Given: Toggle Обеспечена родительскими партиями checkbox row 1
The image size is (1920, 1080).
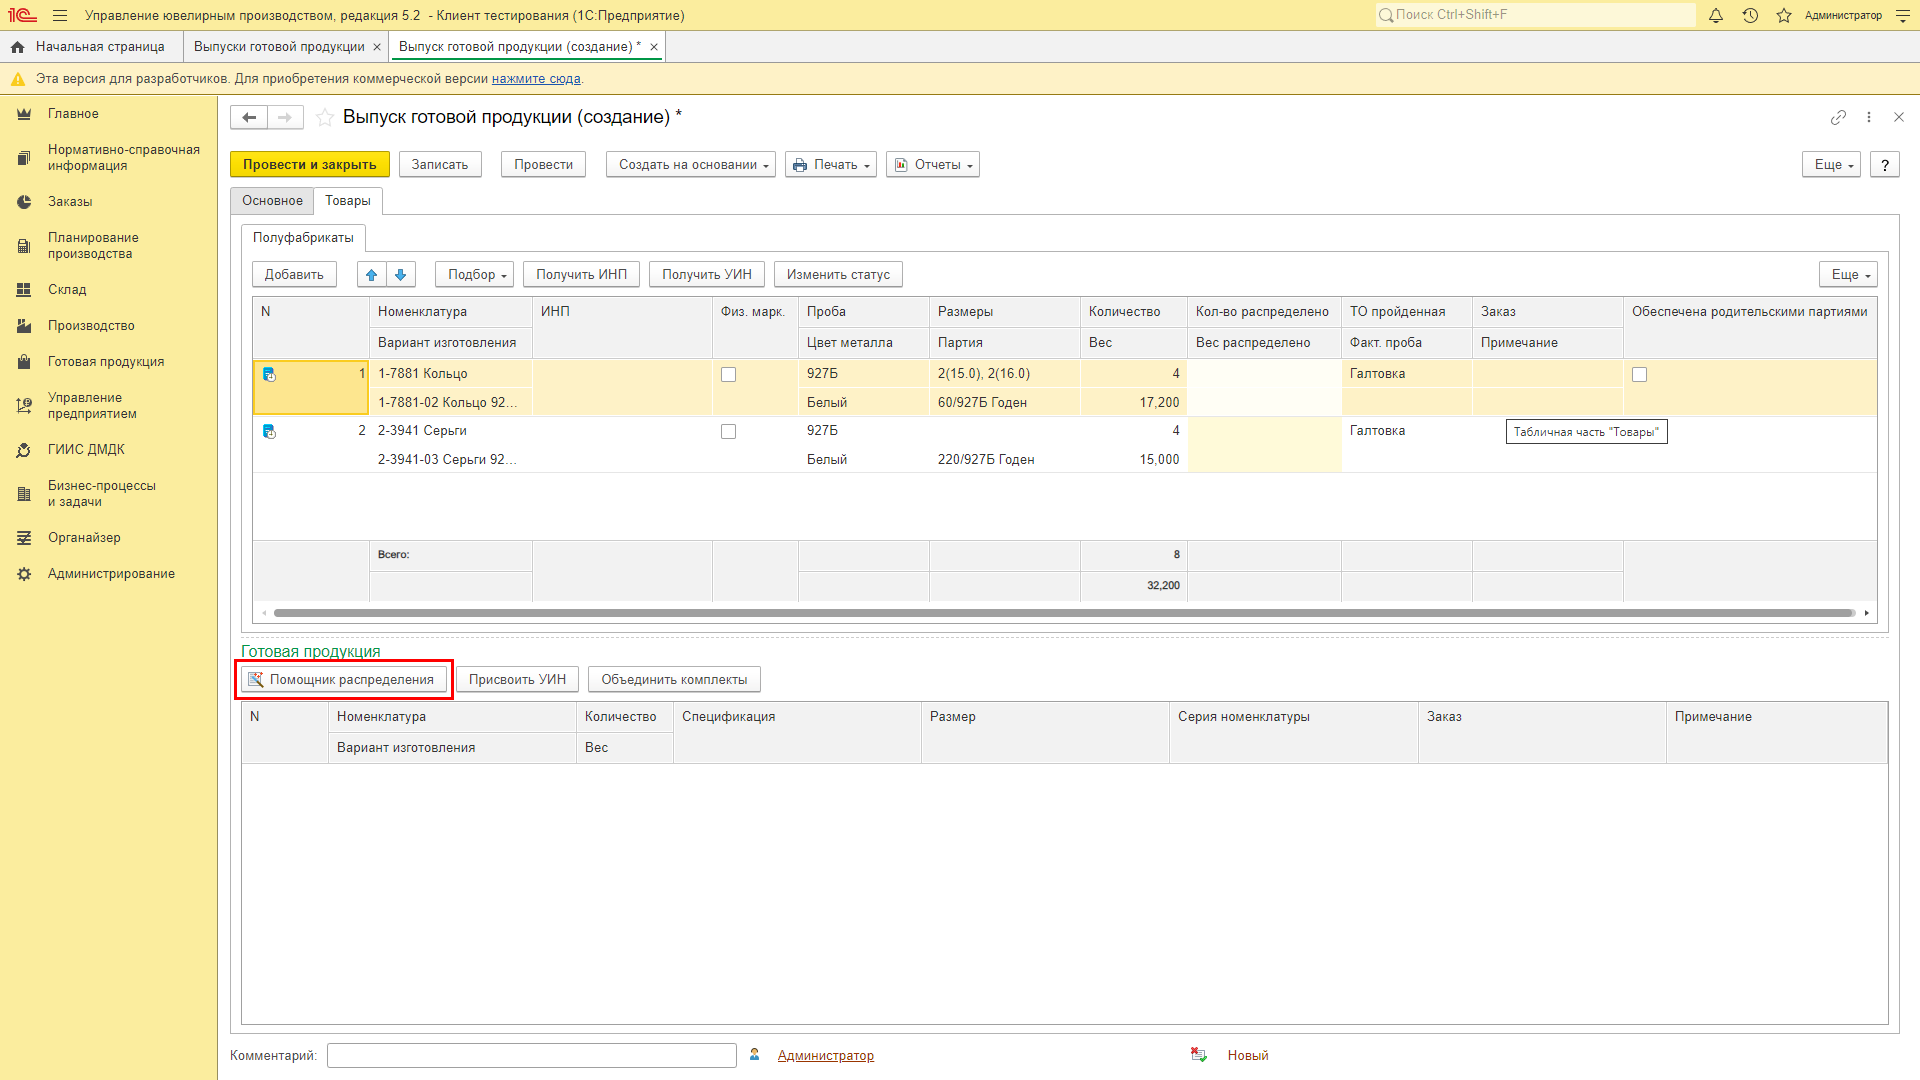Looking at the screenshot, I should tap(1639, 375).
